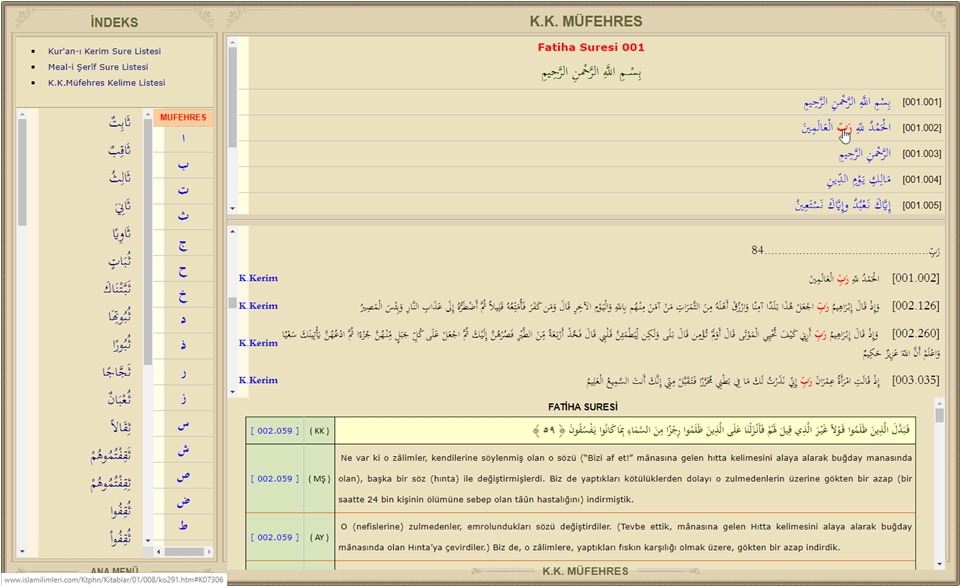Open the K.Kerim link for result [003.035]

tap(258, 380)
